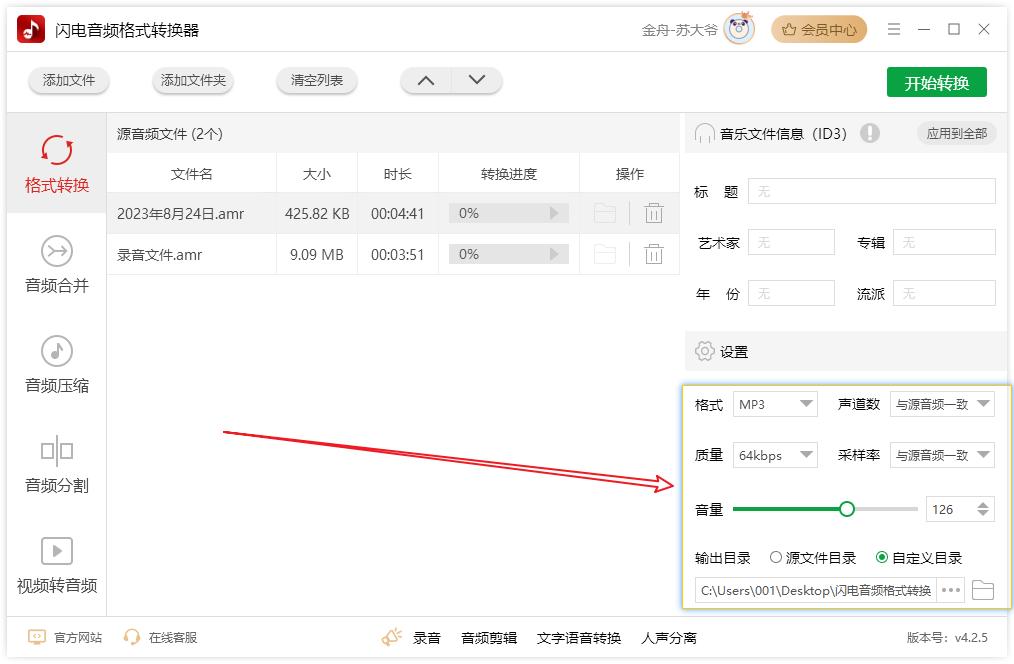Expand the 质量 64kbps dropdown
This screenshot has height=664, width=1014.
776,455
